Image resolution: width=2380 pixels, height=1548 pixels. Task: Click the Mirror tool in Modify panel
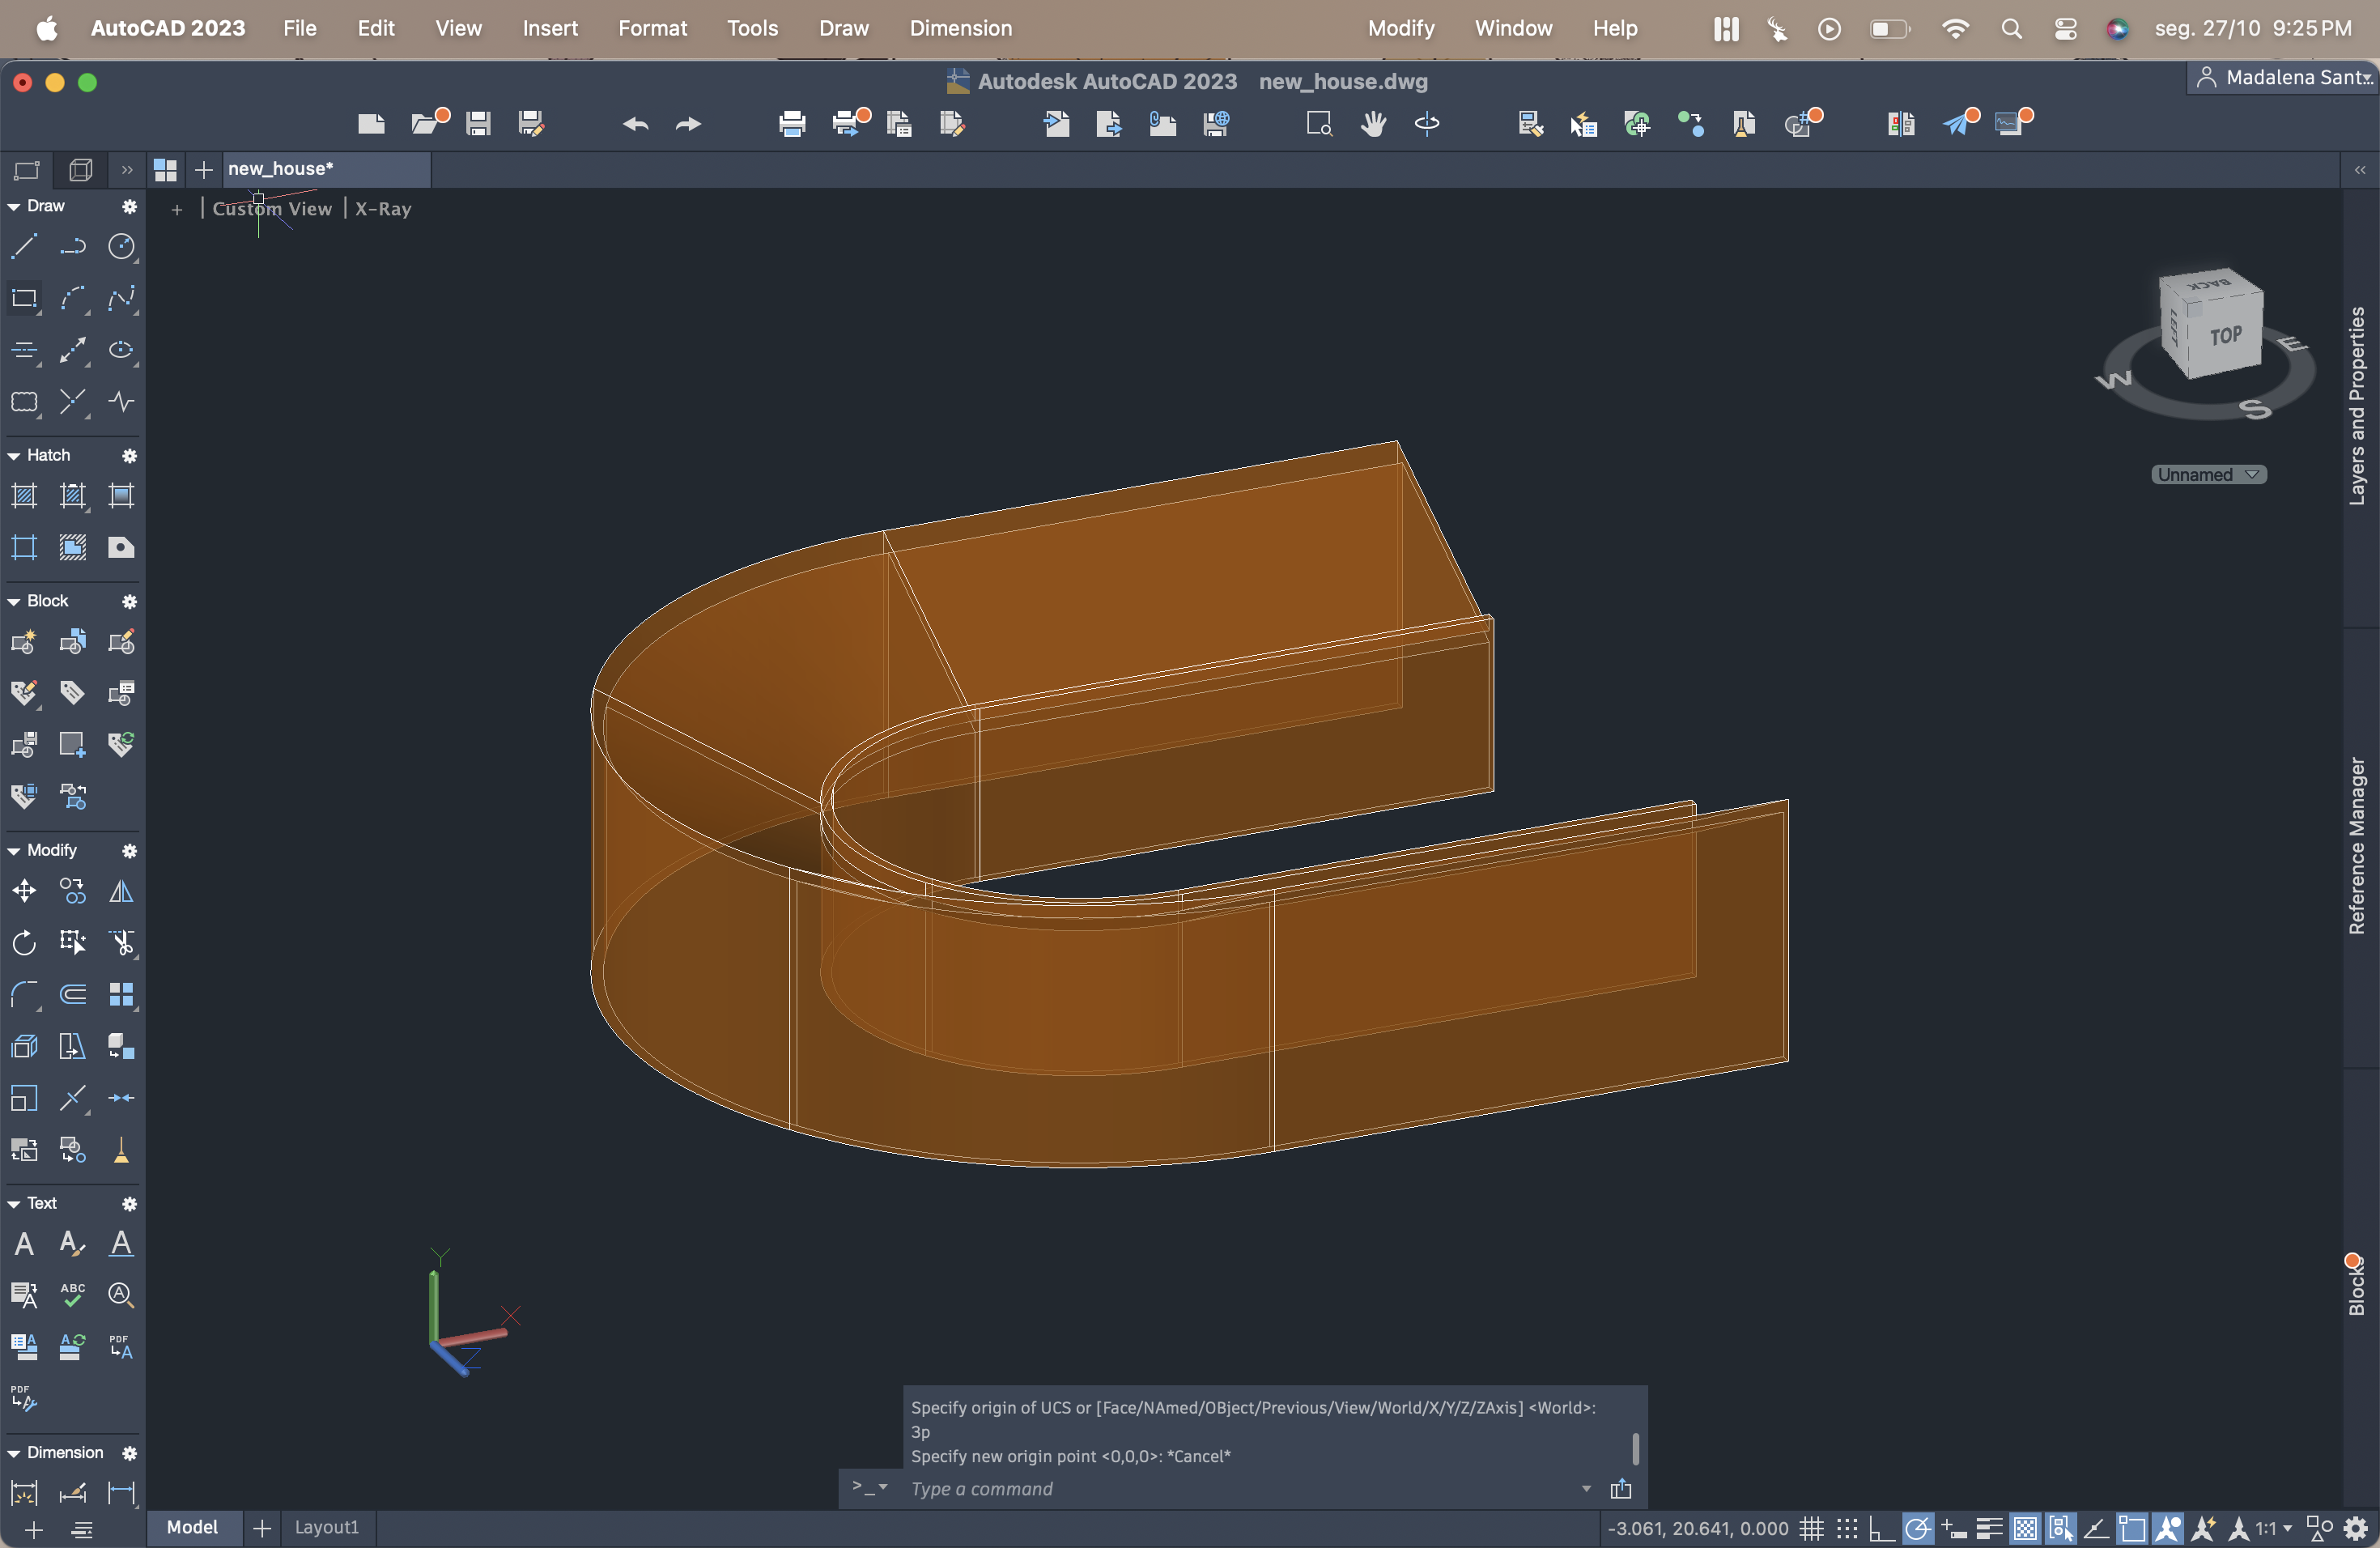[x=121, y=891]
